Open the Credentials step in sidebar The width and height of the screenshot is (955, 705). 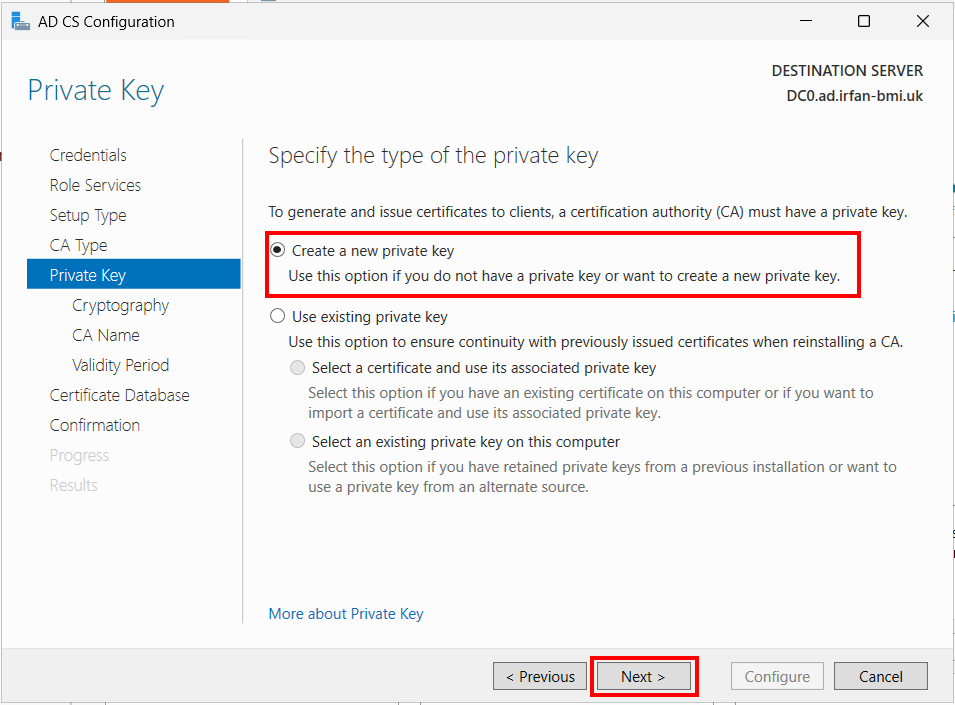click(88, 155)
